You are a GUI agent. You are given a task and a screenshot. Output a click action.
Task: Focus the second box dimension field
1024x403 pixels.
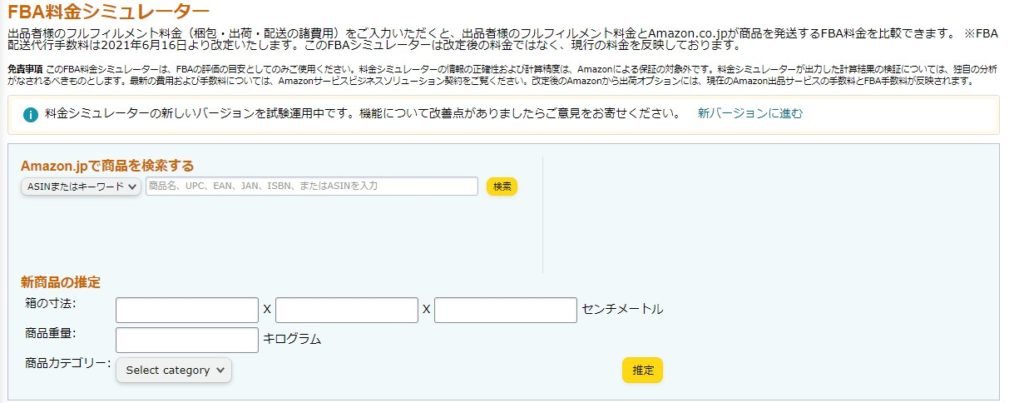coord(347,310)
